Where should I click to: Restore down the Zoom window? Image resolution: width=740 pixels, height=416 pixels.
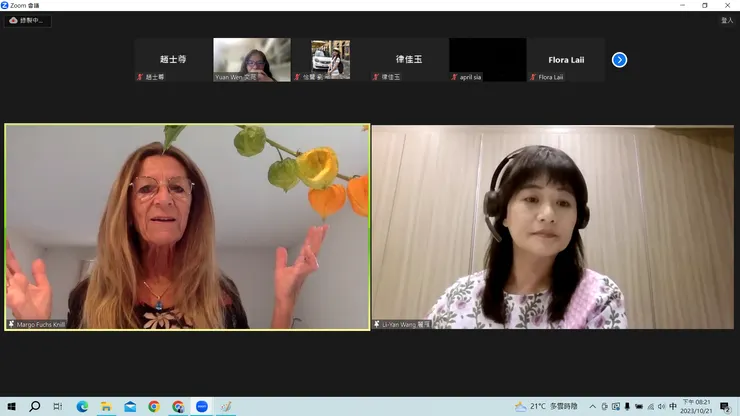tap(705, 5)
